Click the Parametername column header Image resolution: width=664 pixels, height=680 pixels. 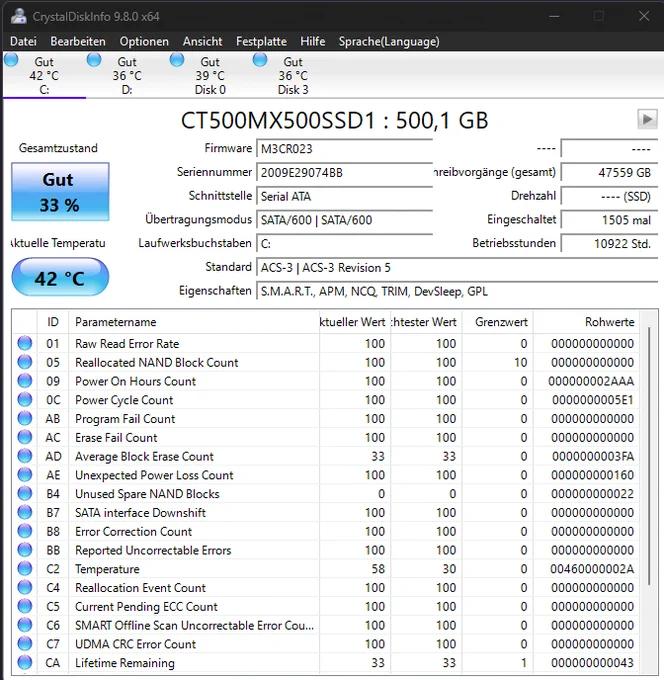tap(194, 322)
